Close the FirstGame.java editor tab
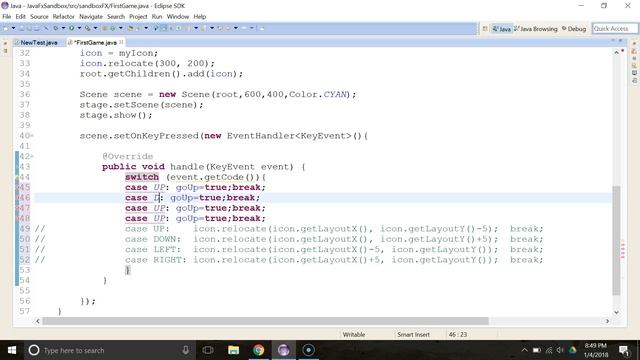This screenshot has width=640, height=360. click(121, 42)
